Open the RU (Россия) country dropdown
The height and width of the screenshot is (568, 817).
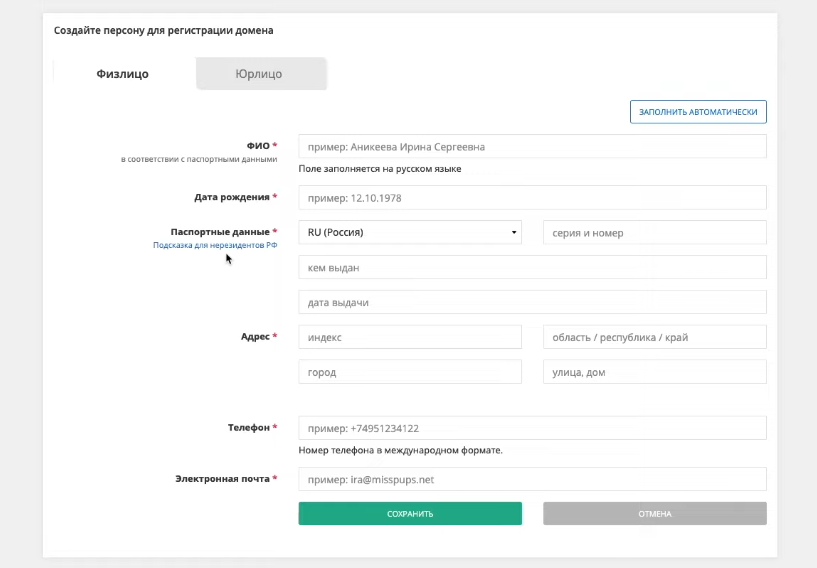point(410,232)
